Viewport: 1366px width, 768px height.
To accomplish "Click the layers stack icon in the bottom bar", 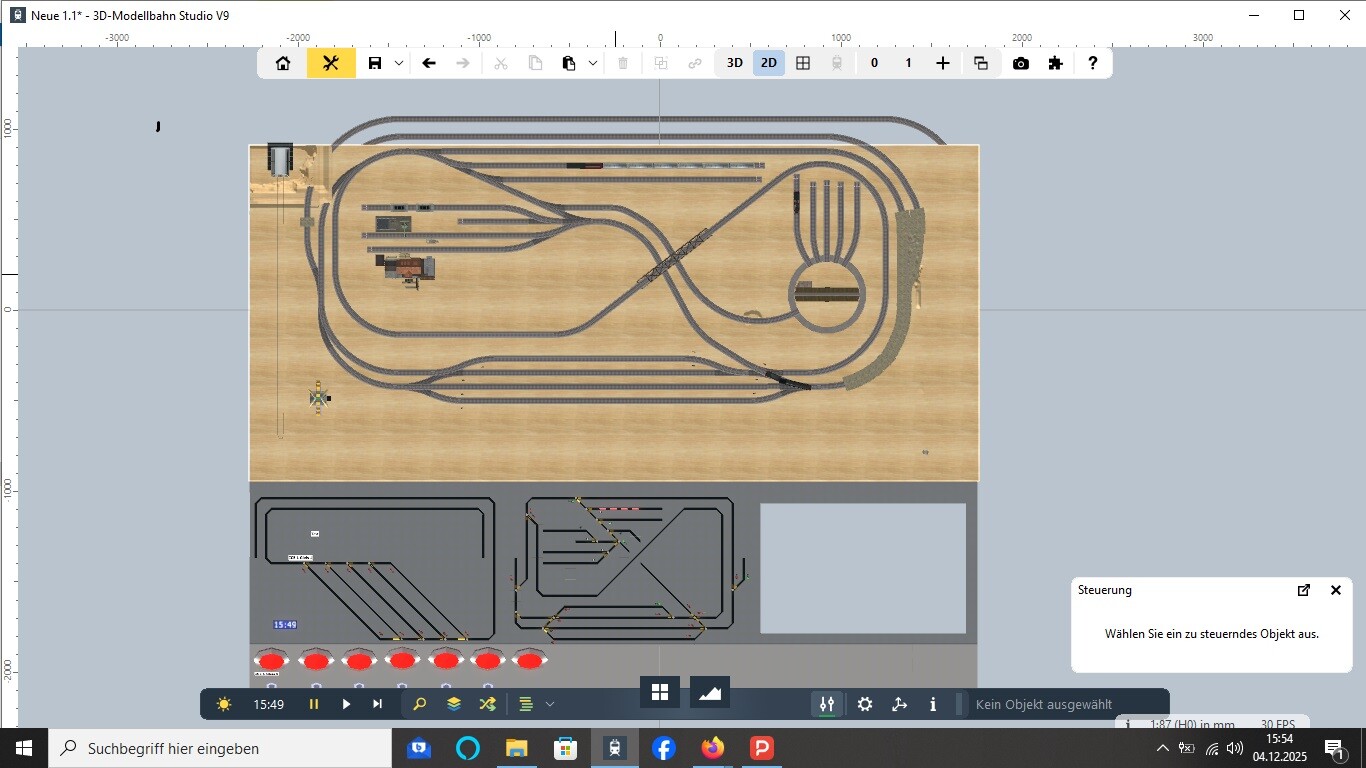I will [x=454, y=704].
